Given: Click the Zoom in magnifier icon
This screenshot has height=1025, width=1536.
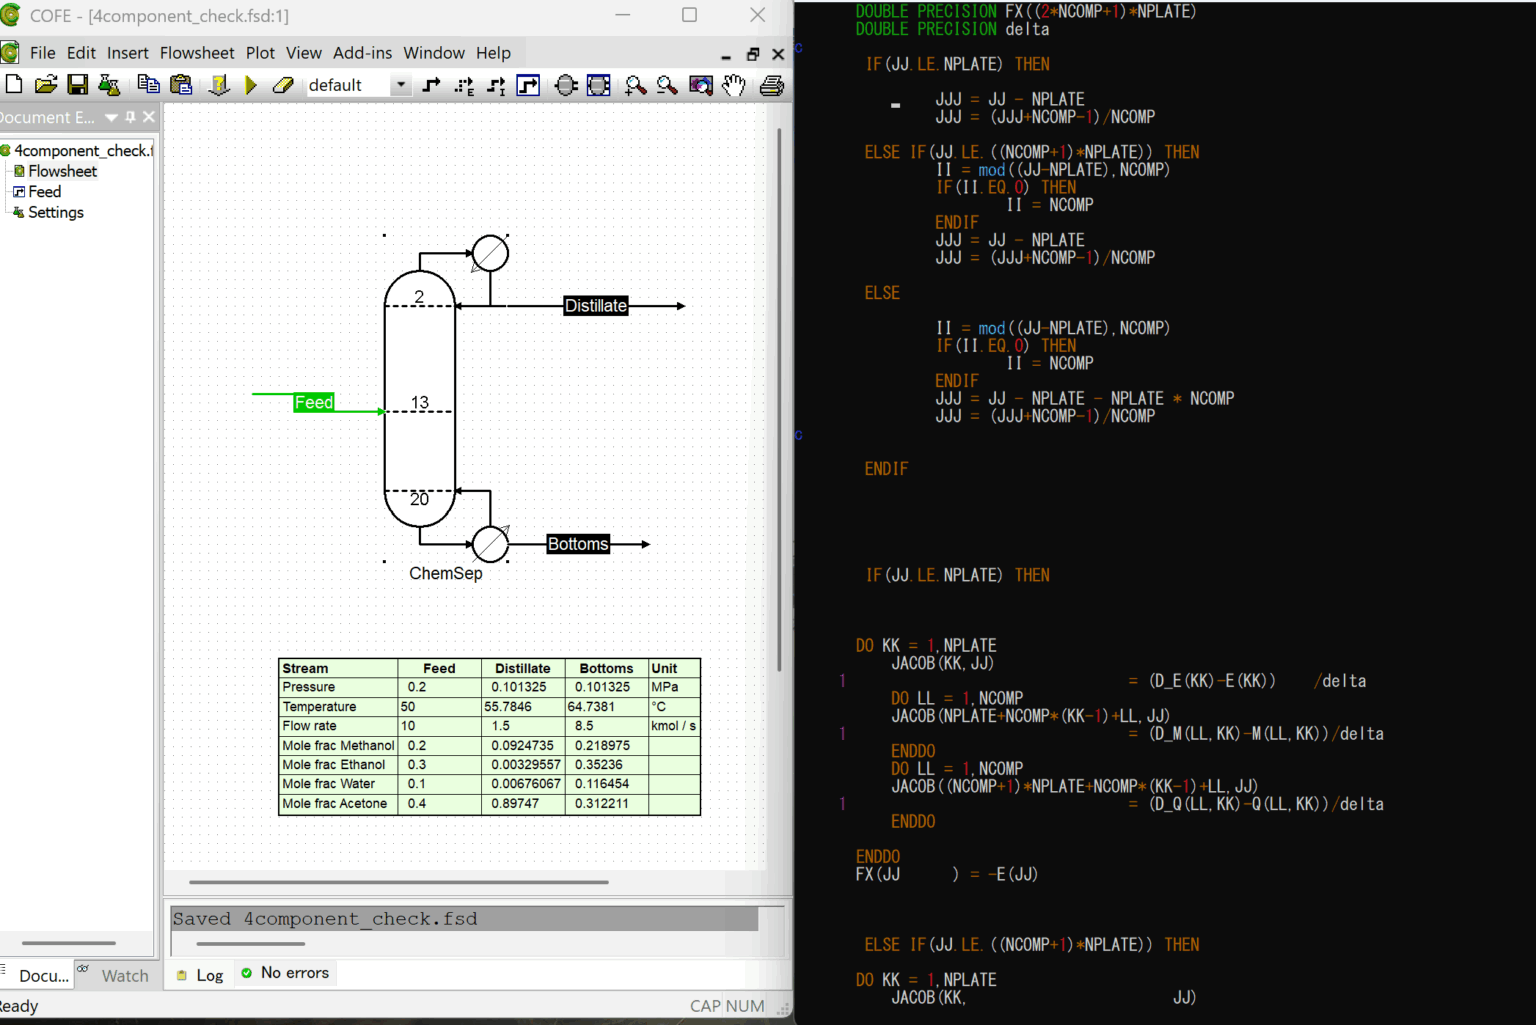Looking at the screenshot, I should pos(635,86).
